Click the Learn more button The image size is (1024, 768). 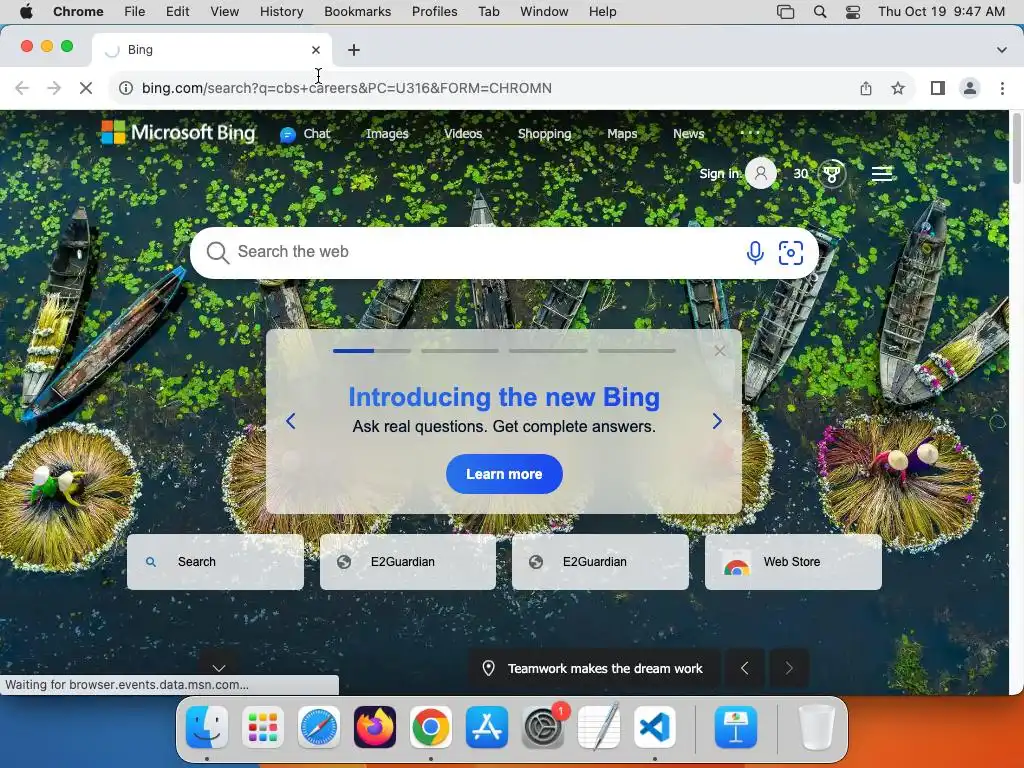point(504,474)
